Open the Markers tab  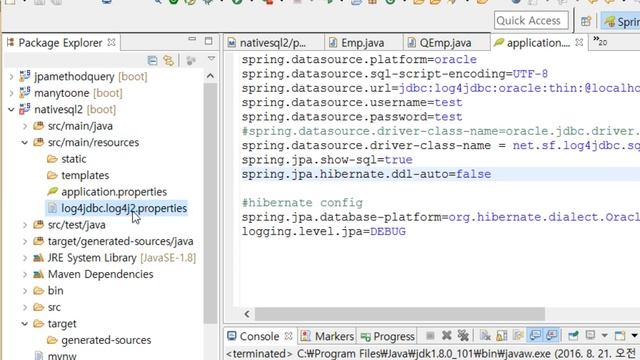pyautogui.click(x=328, y=336)
